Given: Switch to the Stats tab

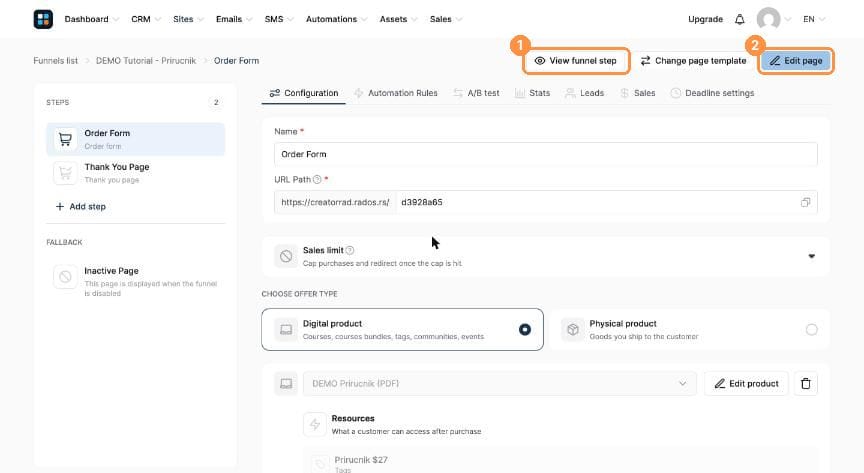Looking at the screenshot, I should click(532, 93).
